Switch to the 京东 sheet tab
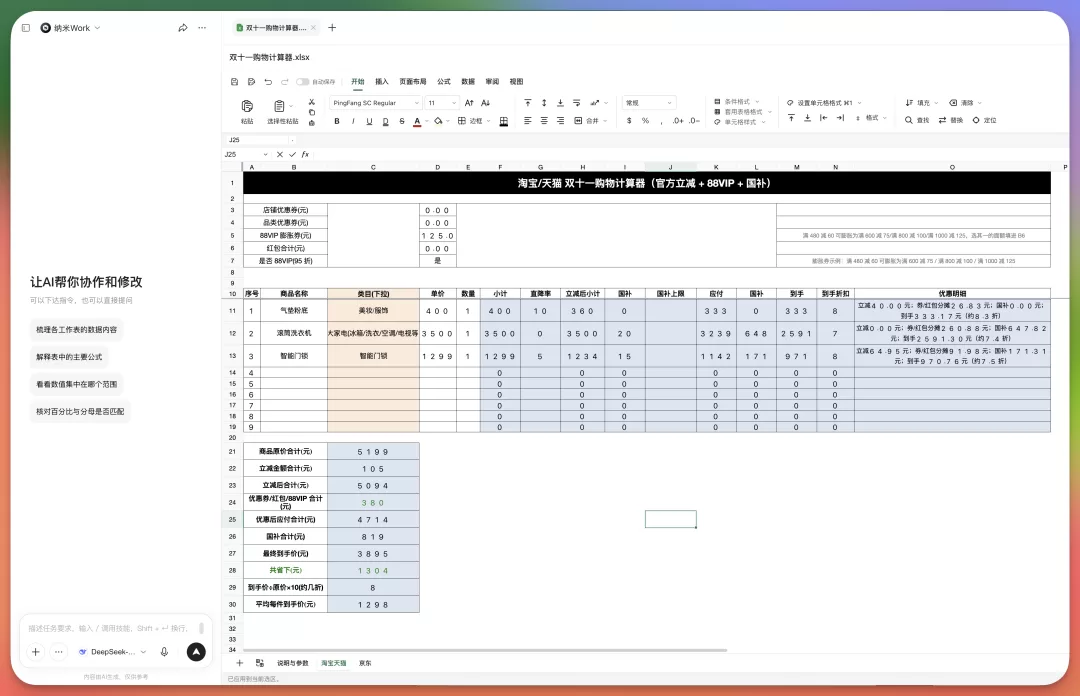Image resolution: width=1080 pixels, height=696 pixels. point(365,663)
